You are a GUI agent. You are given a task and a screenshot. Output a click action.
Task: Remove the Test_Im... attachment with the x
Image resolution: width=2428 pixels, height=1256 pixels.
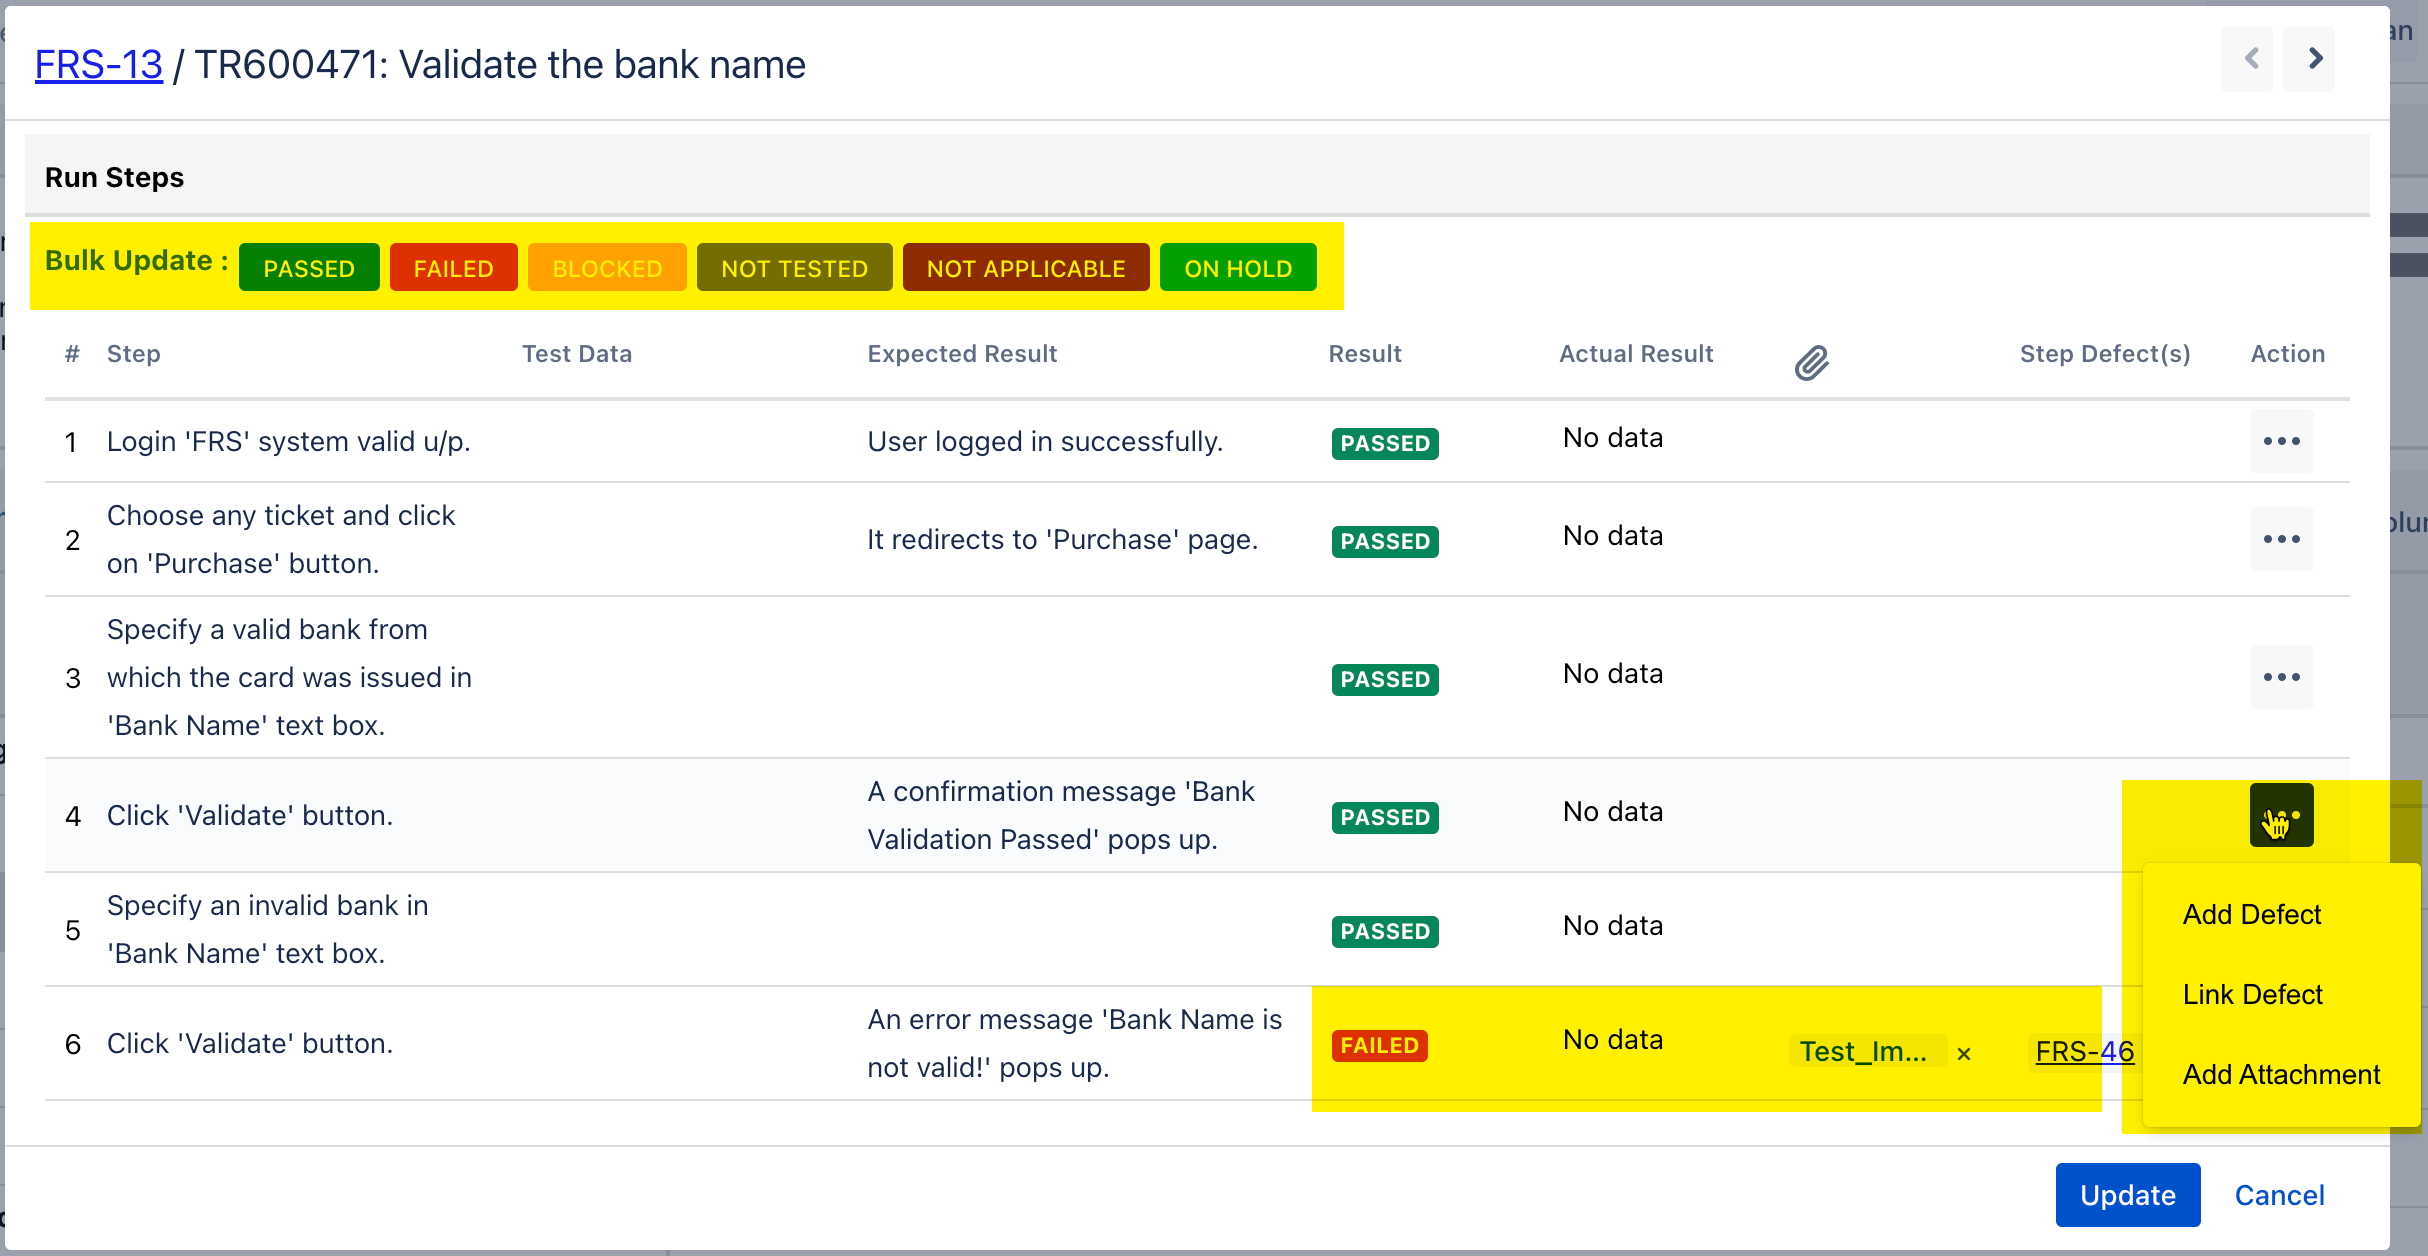click(1963, 1053)
